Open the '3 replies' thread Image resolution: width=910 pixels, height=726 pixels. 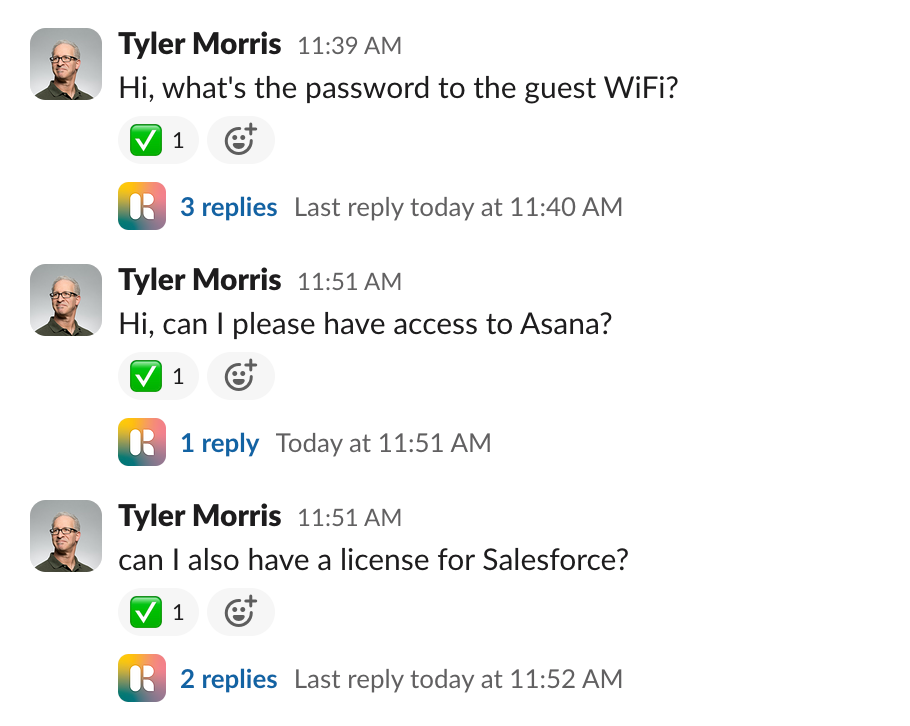[229, 207]
